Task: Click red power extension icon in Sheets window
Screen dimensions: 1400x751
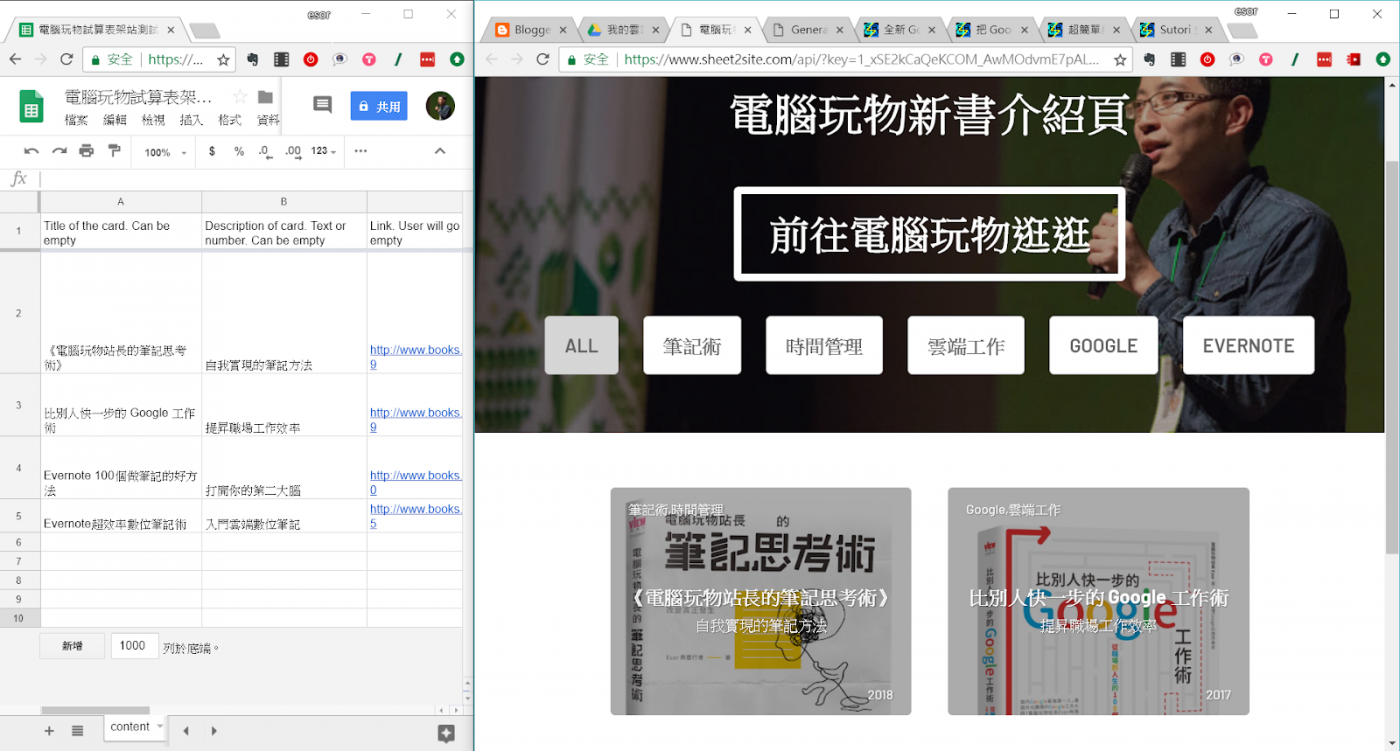Action: tap(311, 60)
